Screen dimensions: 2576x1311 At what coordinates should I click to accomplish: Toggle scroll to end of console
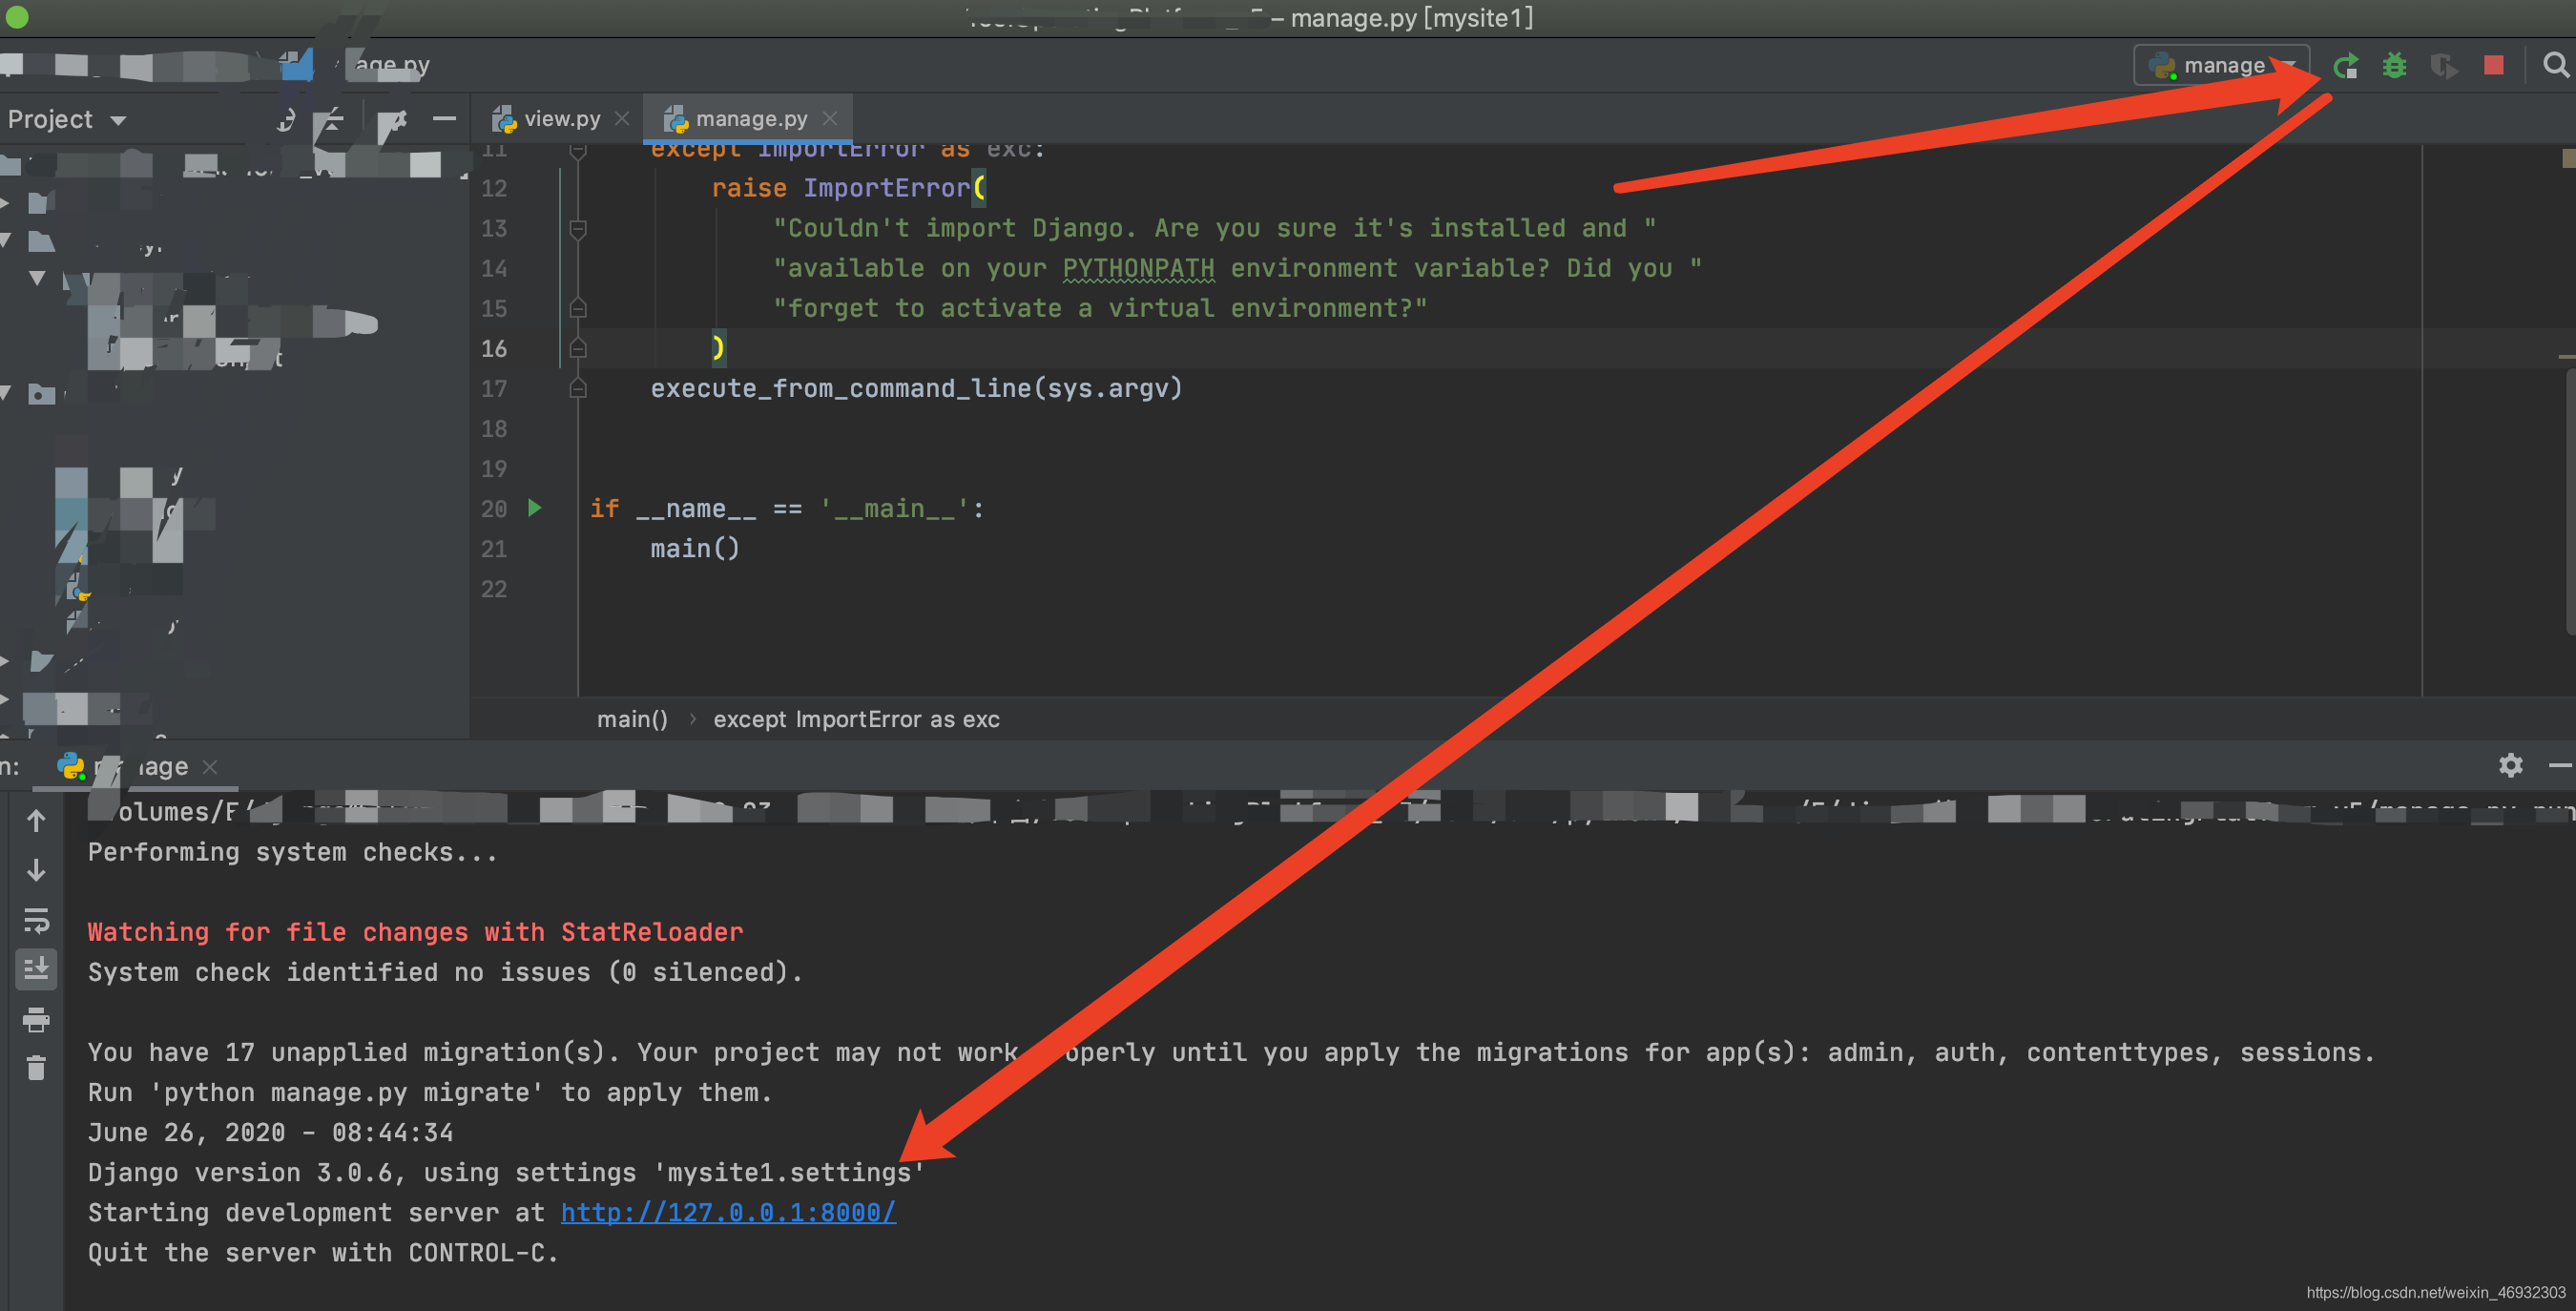(x=36, y=969)
